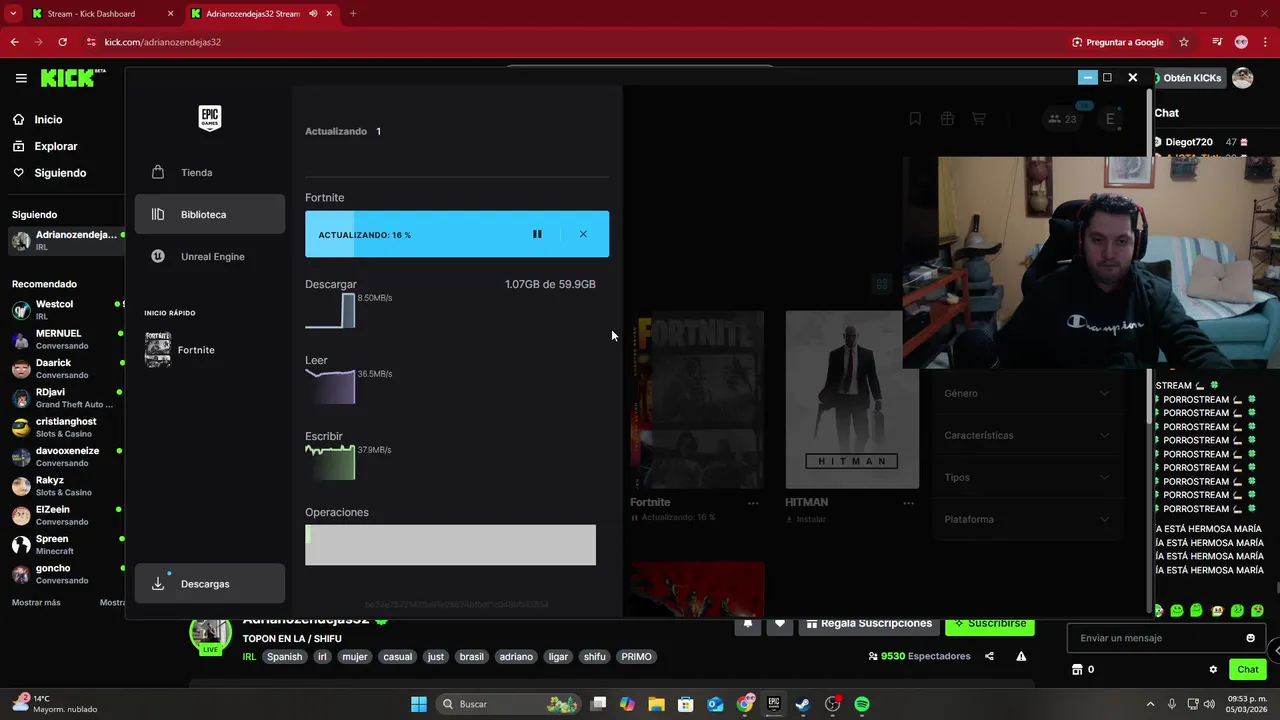This screenshot has height=720, width=1280.
Task: Click the report warning icon
Action: 1021,656
